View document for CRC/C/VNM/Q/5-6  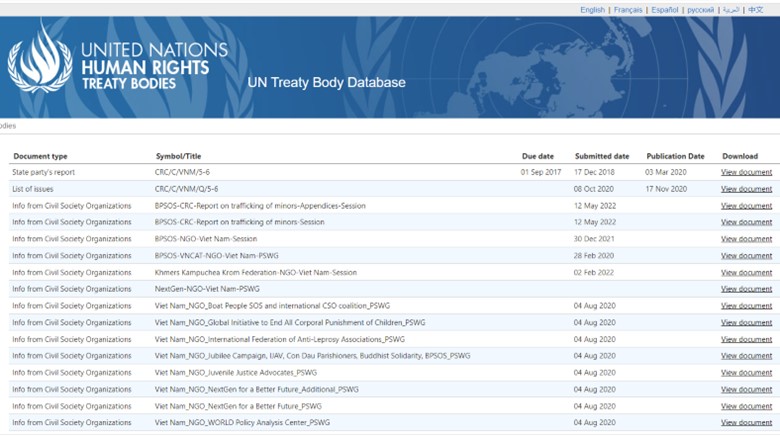tap(747, 189)
